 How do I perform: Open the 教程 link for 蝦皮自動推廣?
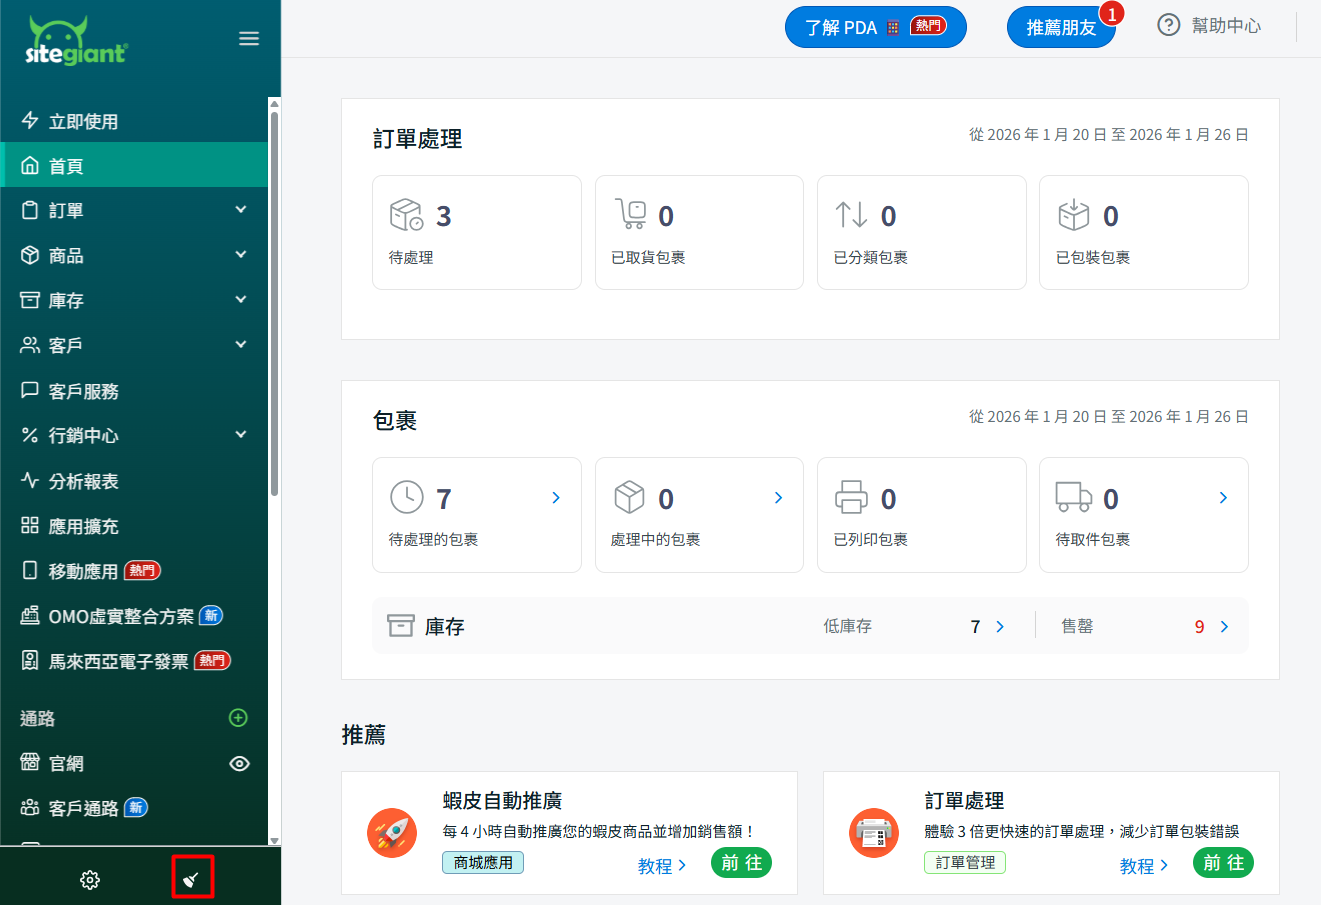coord(662,866)
